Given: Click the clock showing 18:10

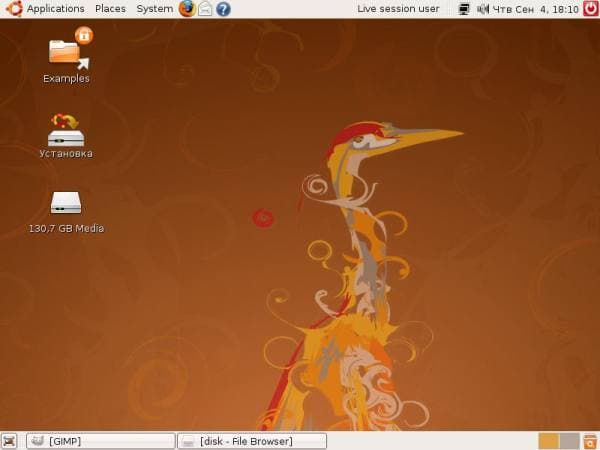Looking at the screenshot, I should 535,9.
